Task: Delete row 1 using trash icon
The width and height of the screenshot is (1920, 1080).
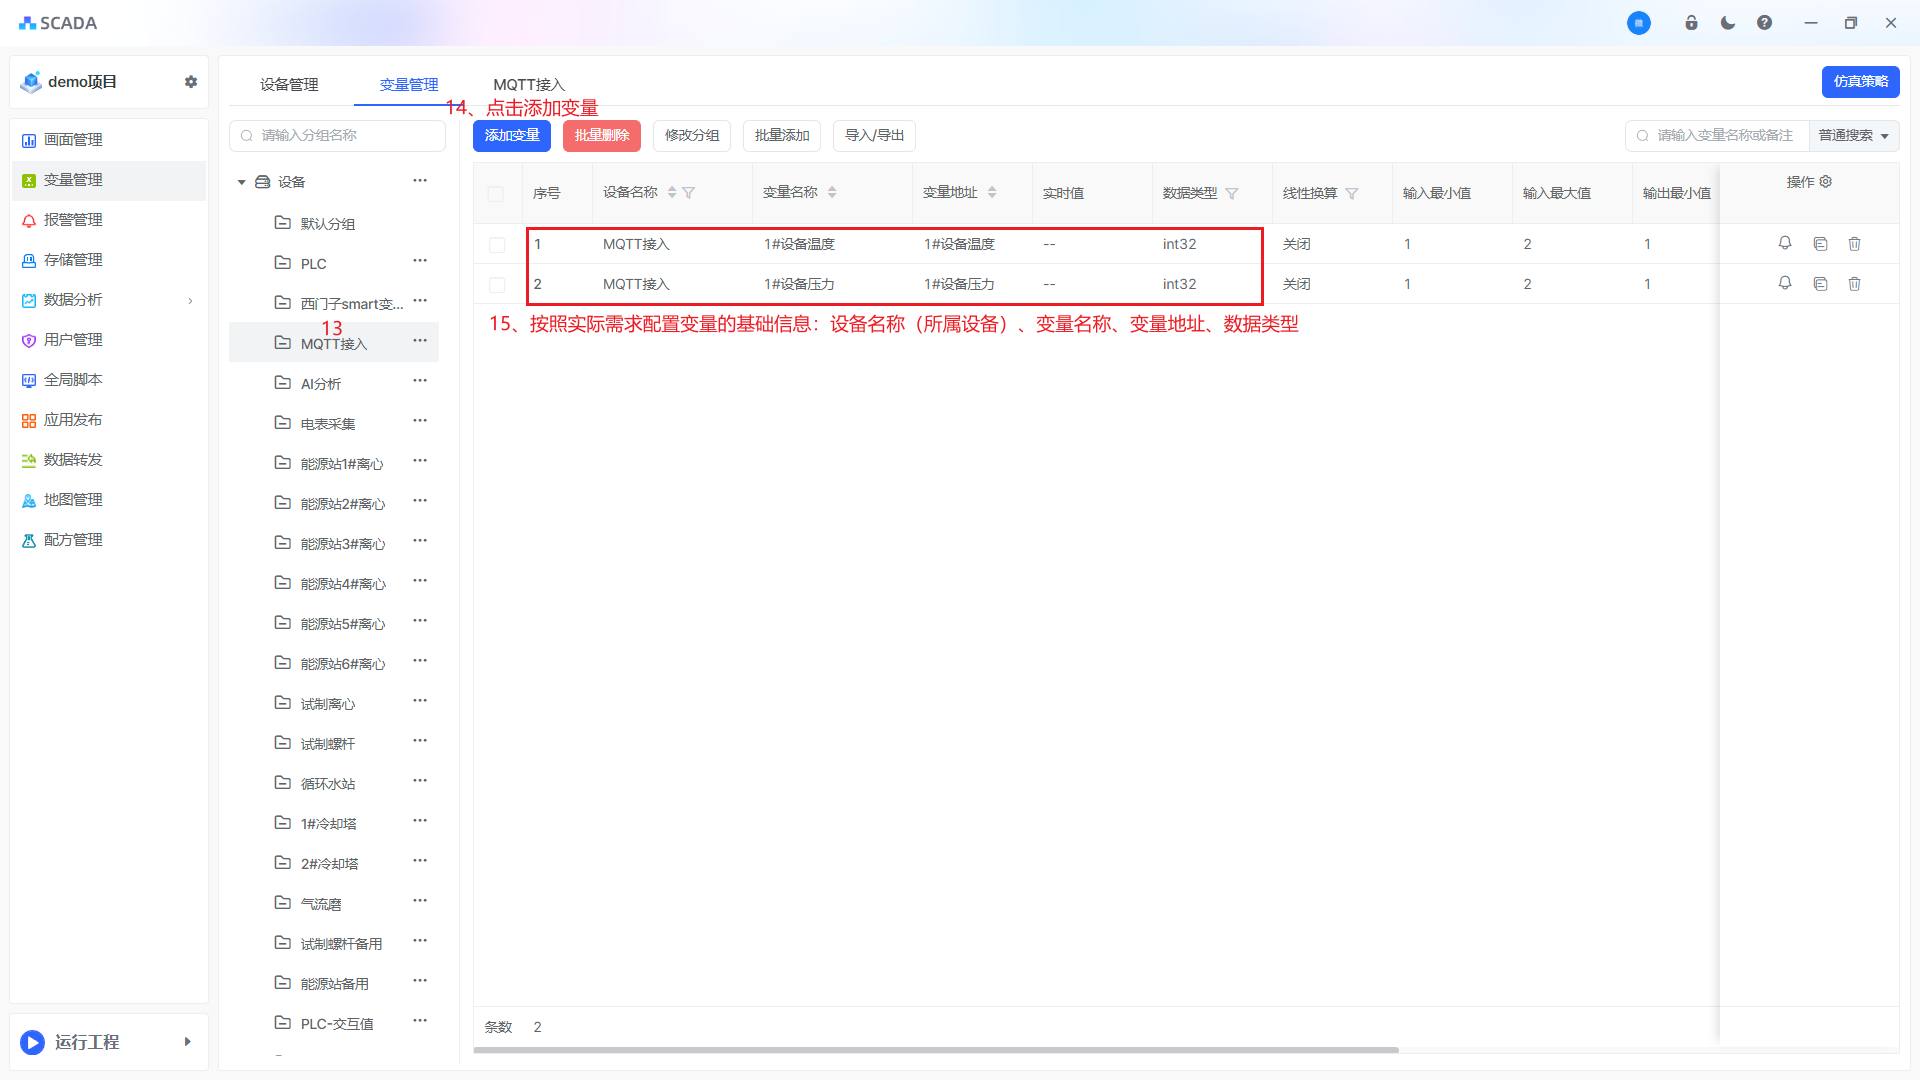Action: tap(1854, 243)
